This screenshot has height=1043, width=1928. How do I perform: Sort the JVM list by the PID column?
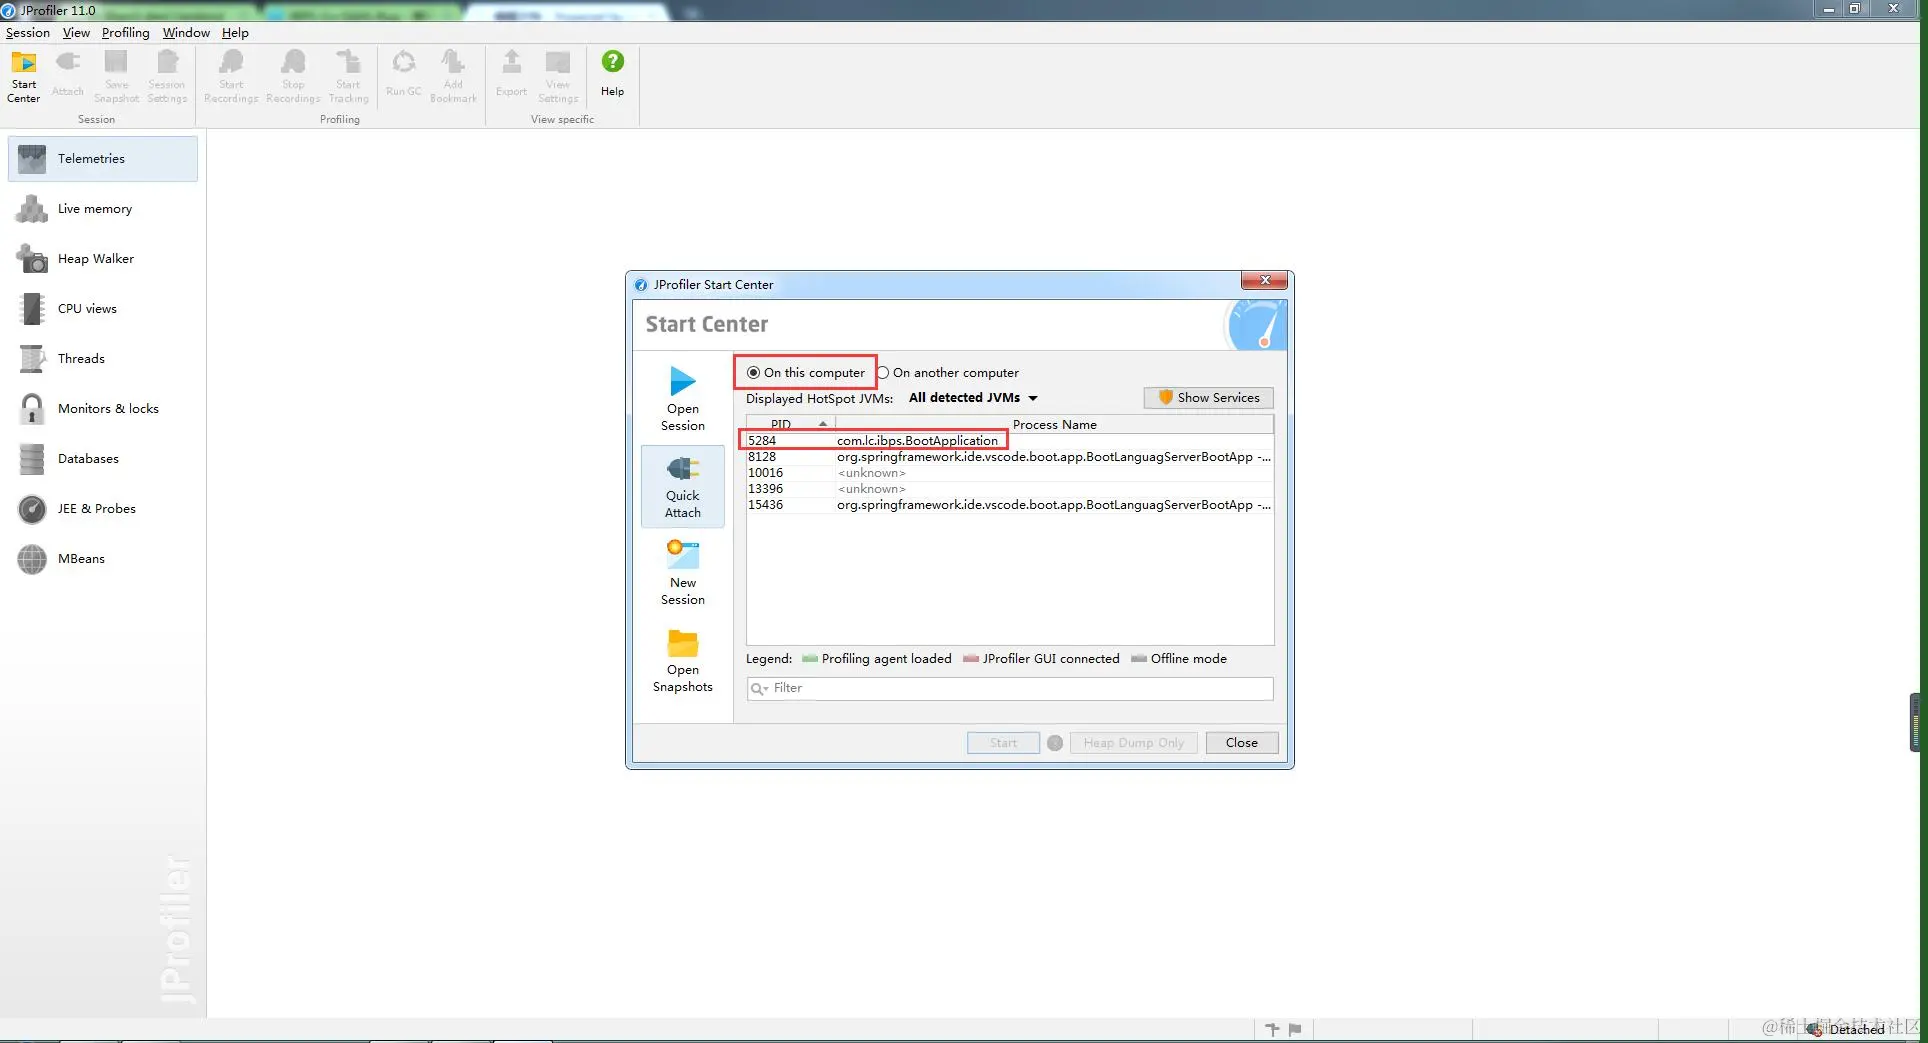click(x=790, y=424)
